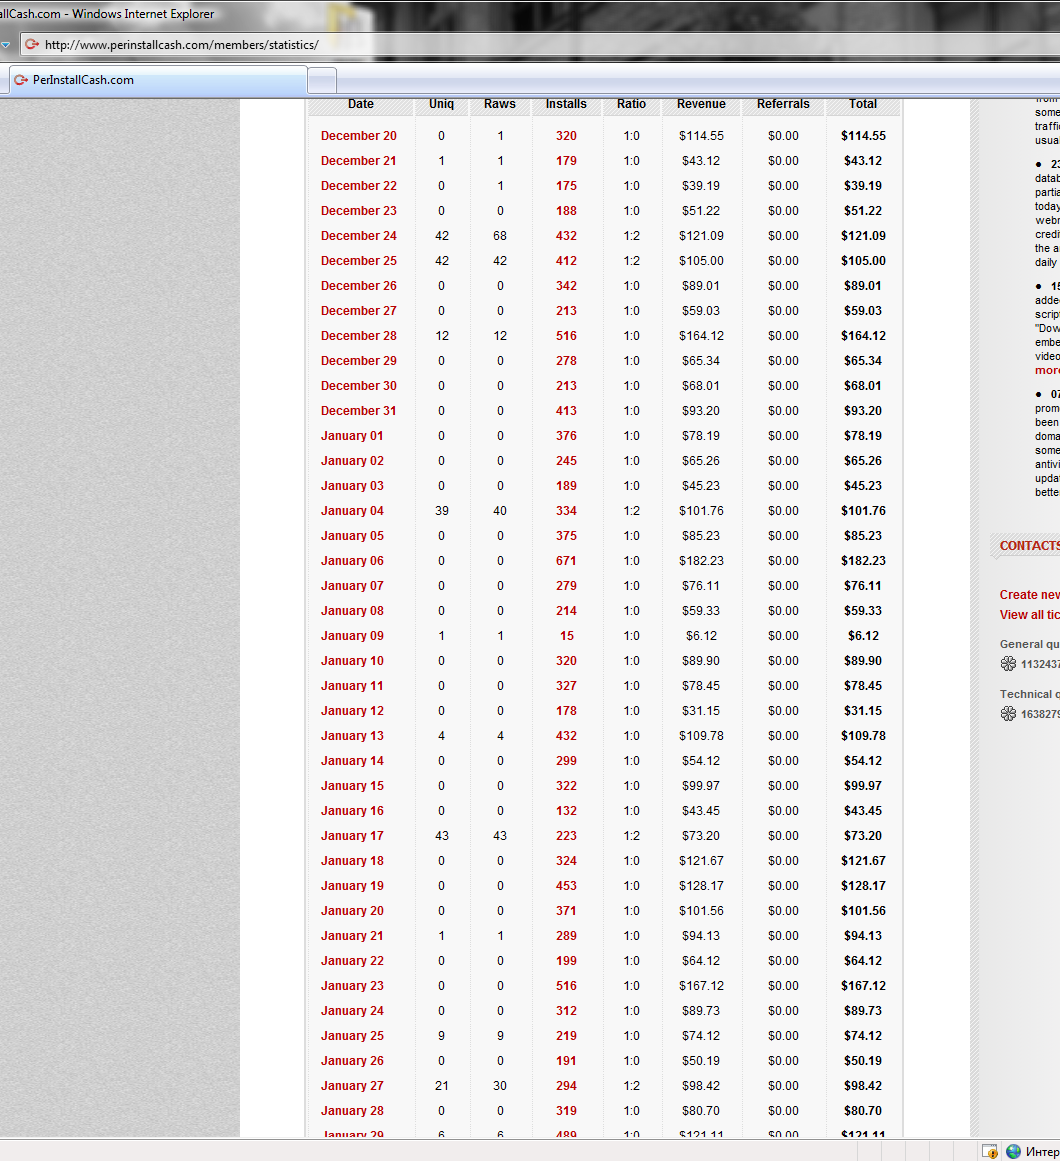1060x1161 pixels.
Task: Click the Internet zone globe icon
Action: (1014, 1152)
